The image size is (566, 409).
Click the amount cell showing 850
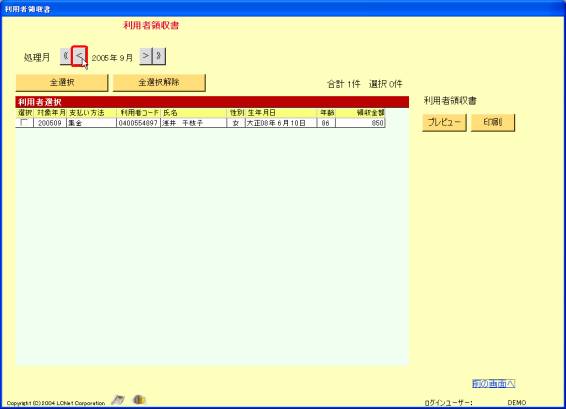(x=360, y=123)
